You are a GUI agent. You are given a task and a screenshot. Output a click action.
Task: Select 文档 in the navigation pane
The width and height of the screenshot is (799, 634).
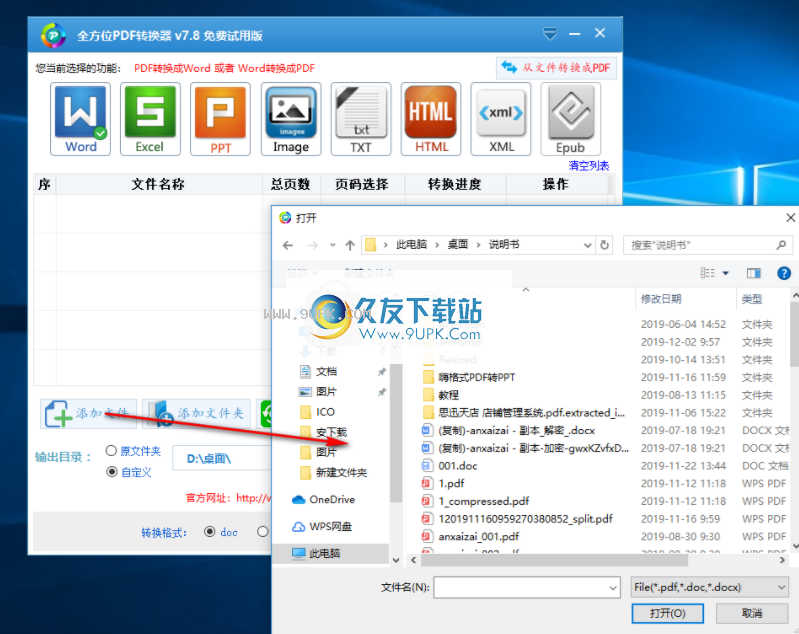(x=326, y=372)
